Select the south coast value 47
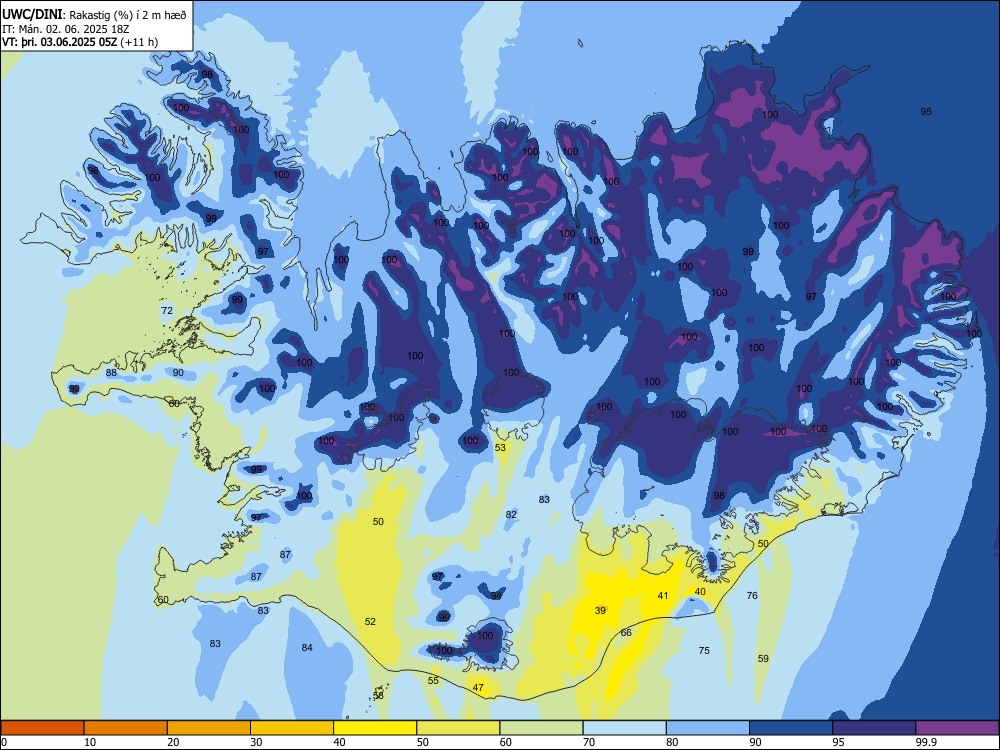Image resolution: width=1000 pixels, height=750 pixels. (478, 688)
